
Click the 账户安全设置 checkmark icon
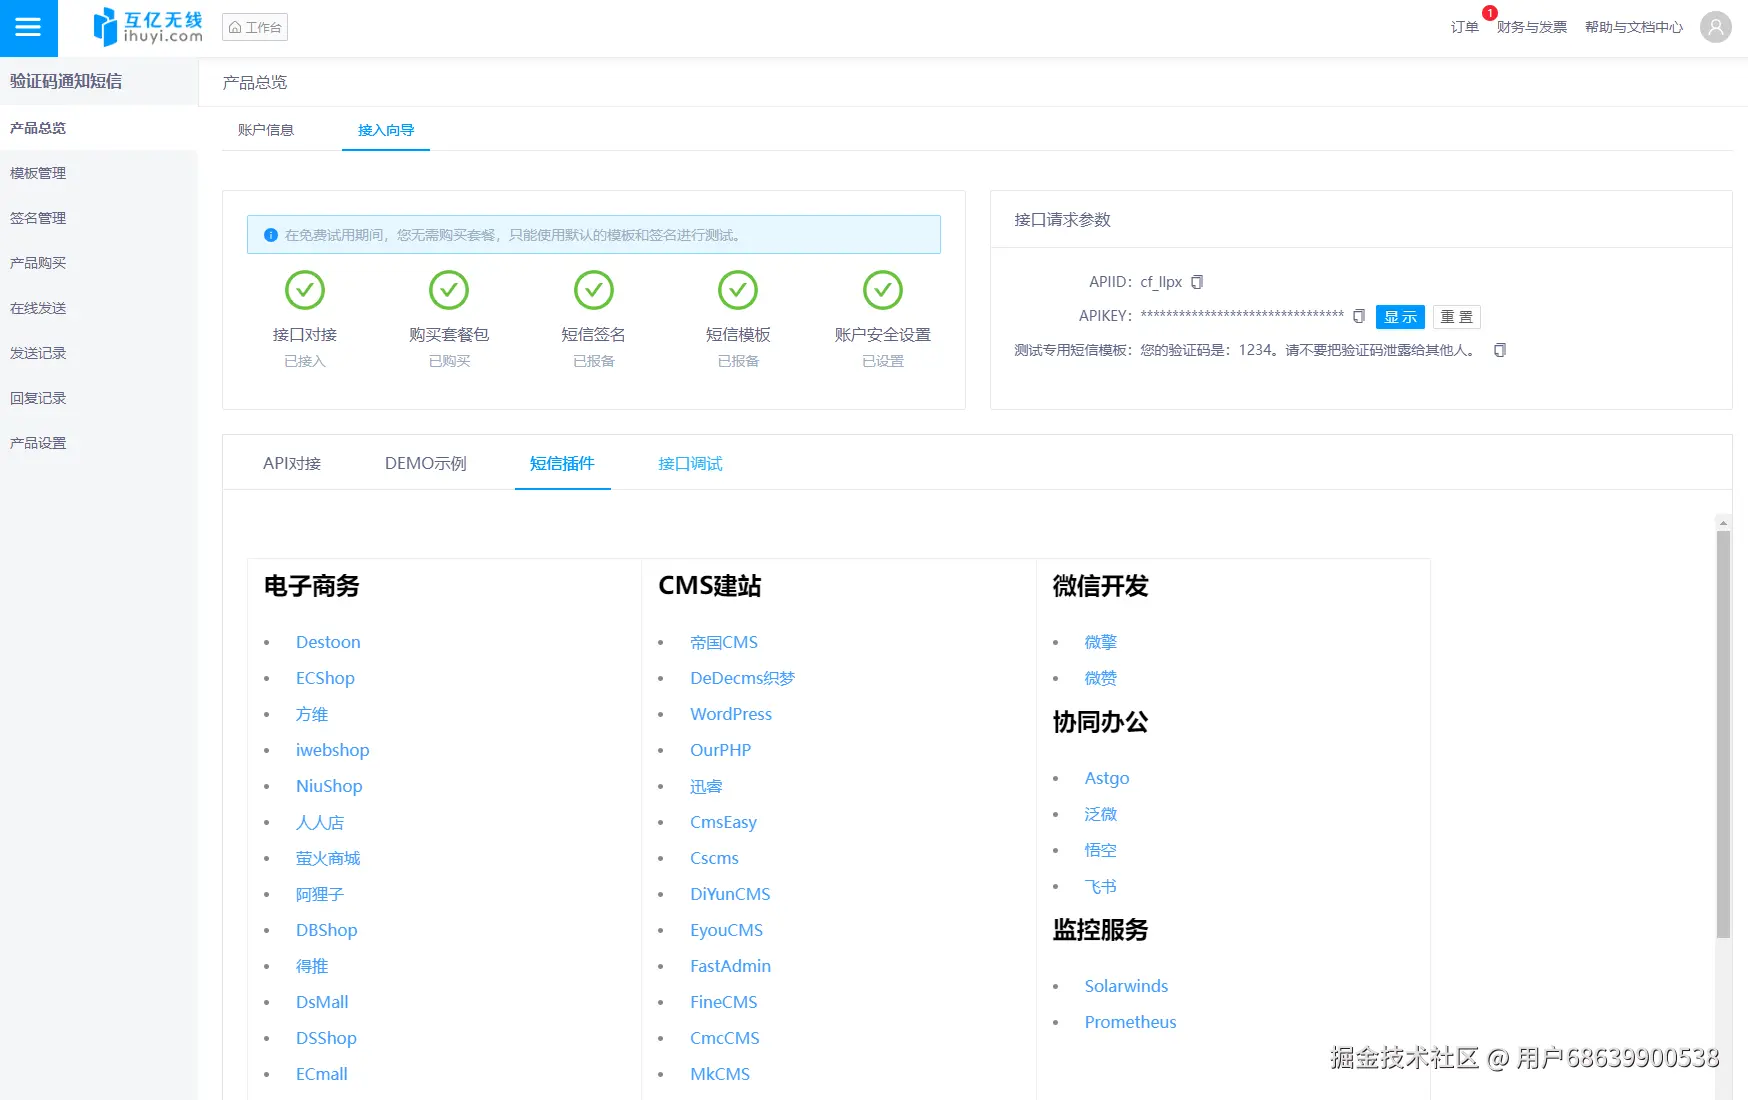tap(883, 290)
